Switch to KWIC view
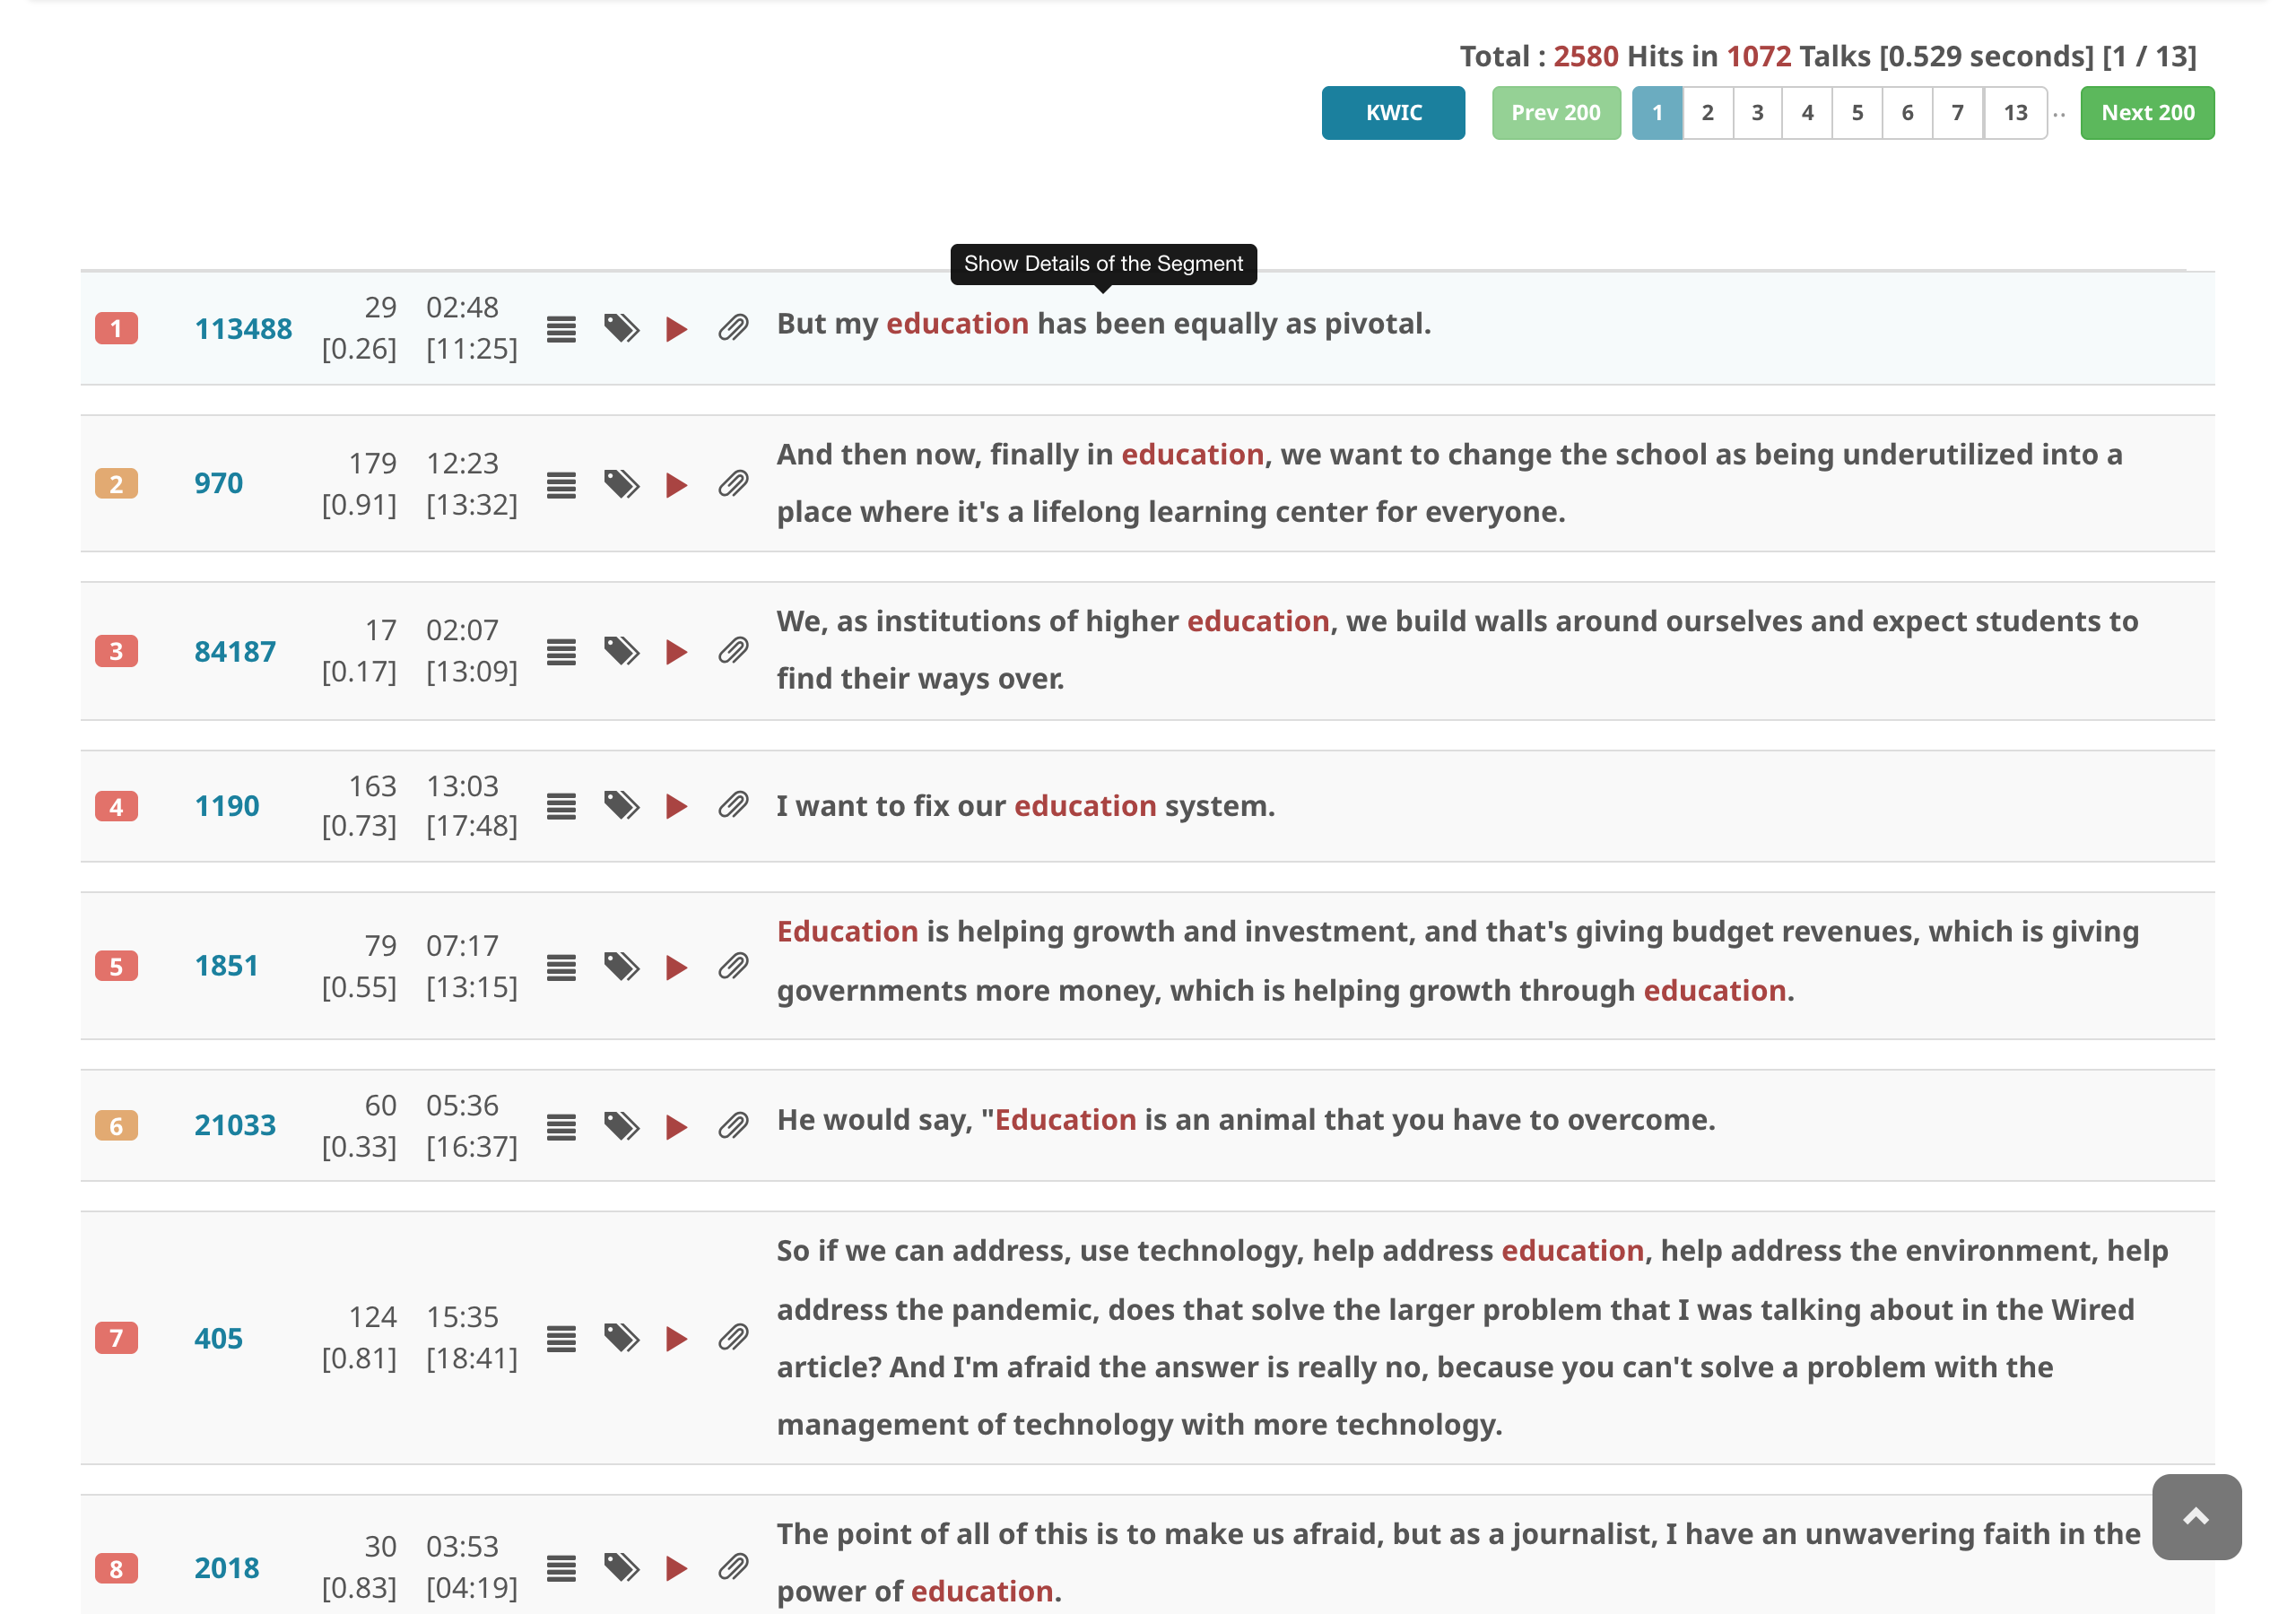Viewport: 2296px width, 1614px height. pyautogui.click(x=1392, y=113)
